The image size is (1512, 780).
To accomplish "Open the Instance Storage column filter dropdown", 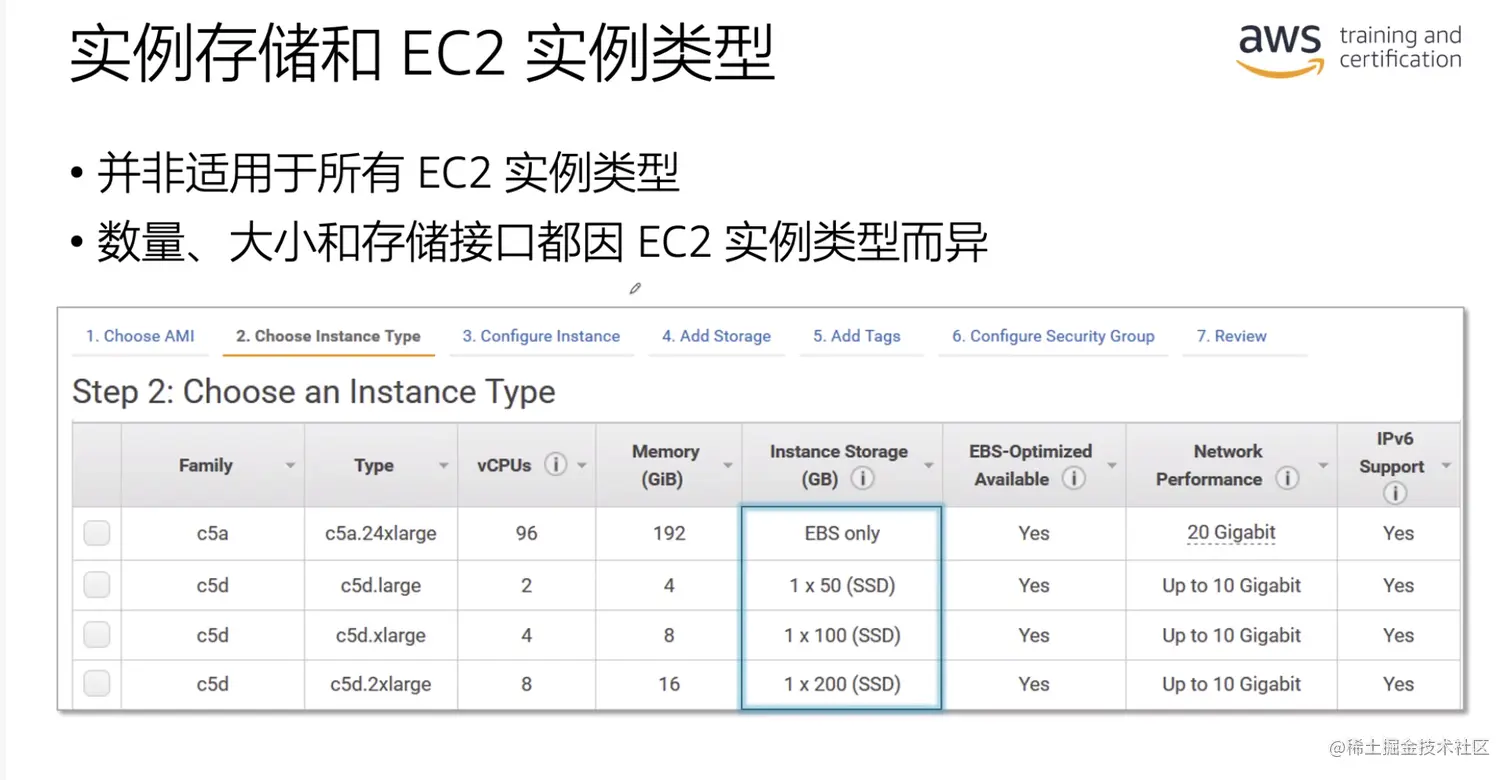I will (x=929, y=466).
